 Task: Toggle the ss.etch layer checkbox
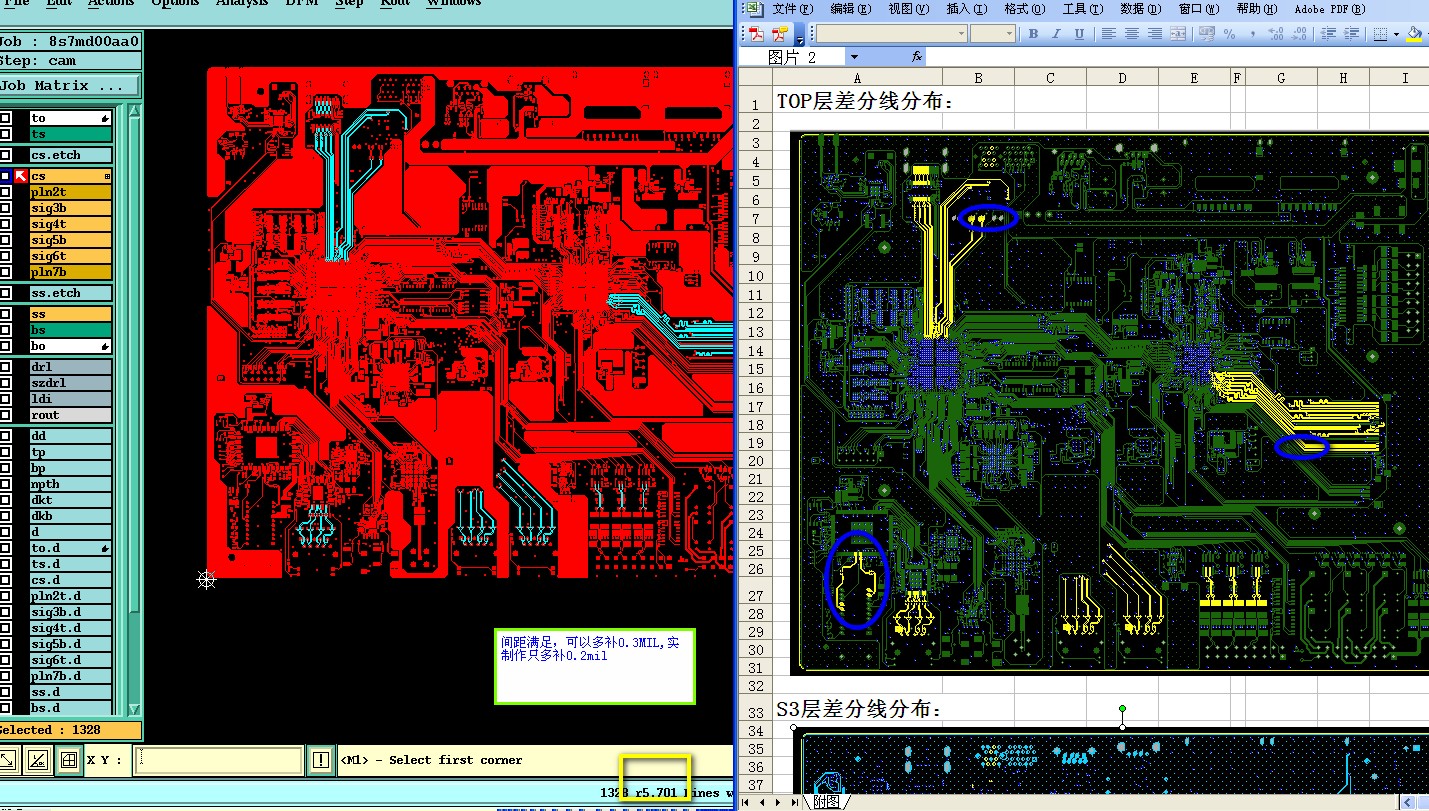(x=6, y=293)
